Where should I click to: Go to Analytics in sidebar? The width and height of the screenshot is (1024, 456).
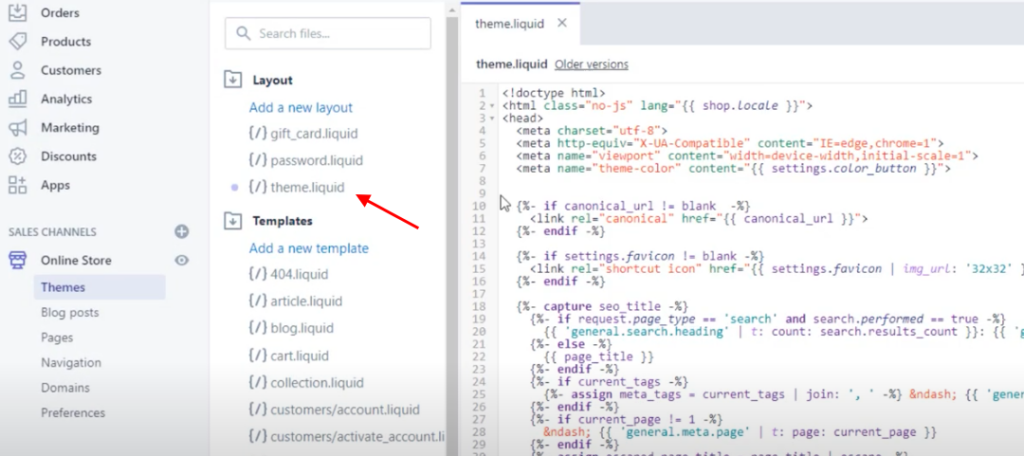66,99
